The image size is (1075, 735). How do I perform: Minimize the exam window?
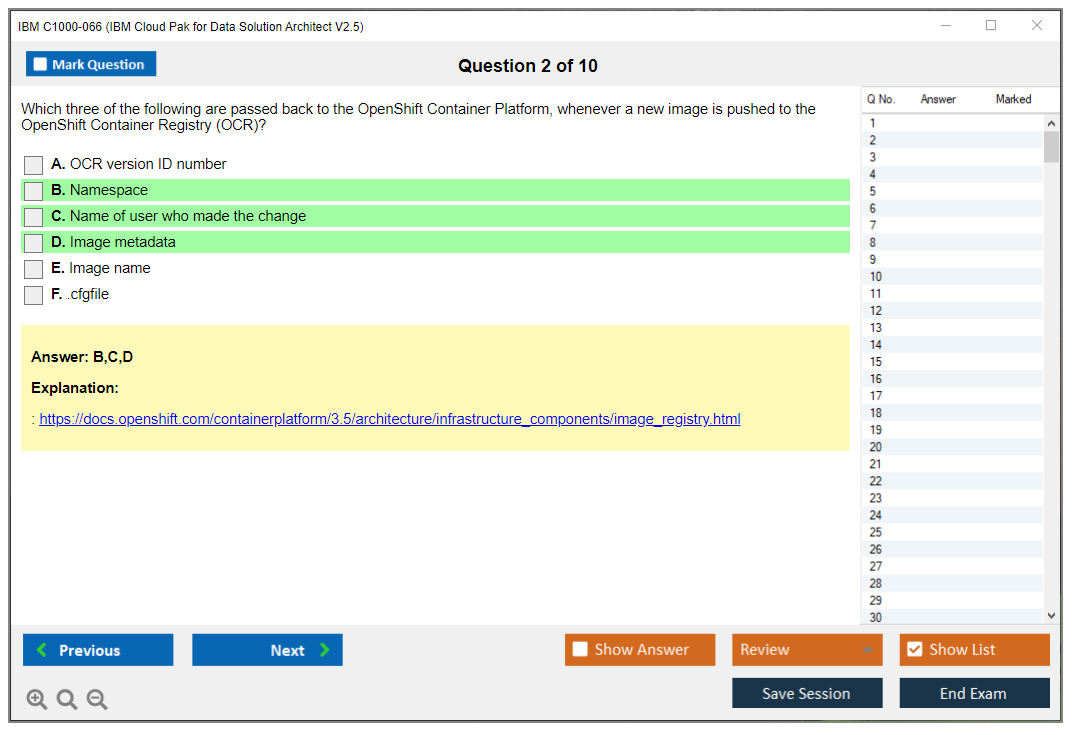coord(945,26)
